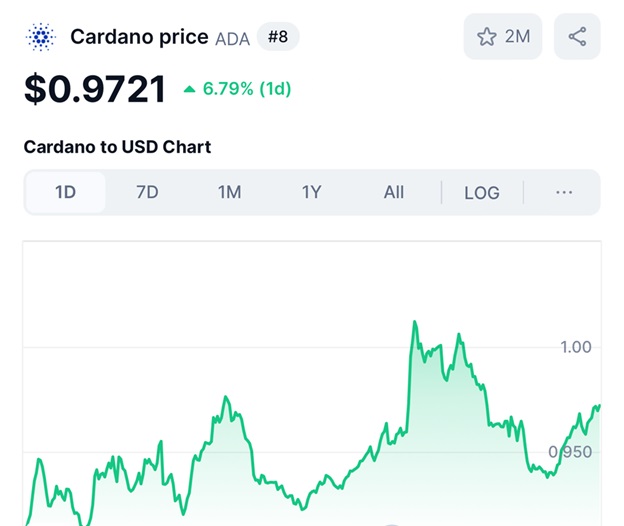
Task: Click the ADA ticker symbol
Action: pos(233,39)
